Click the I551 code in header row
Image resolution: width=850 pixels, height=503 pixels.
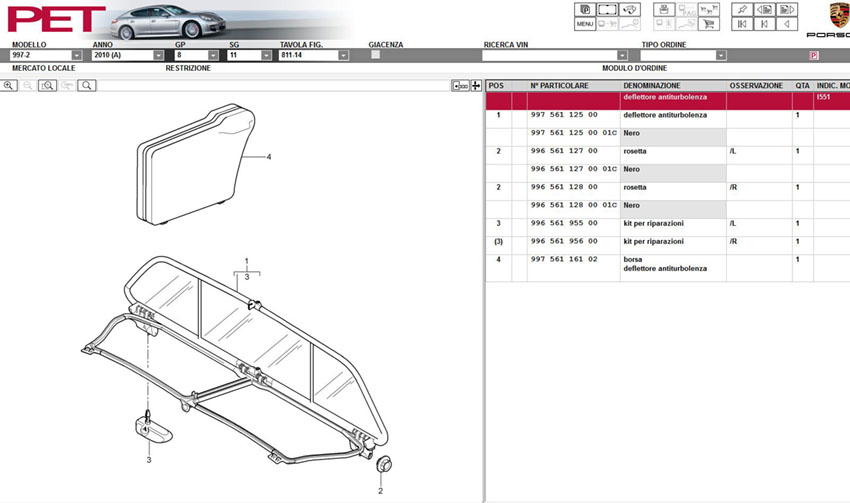(x=823, y=97)
